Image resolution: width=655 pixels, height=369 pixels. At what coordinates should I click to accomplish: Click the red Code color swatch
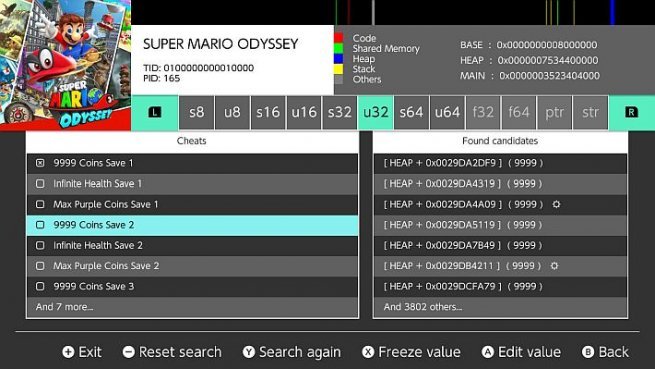pos(338,38)
